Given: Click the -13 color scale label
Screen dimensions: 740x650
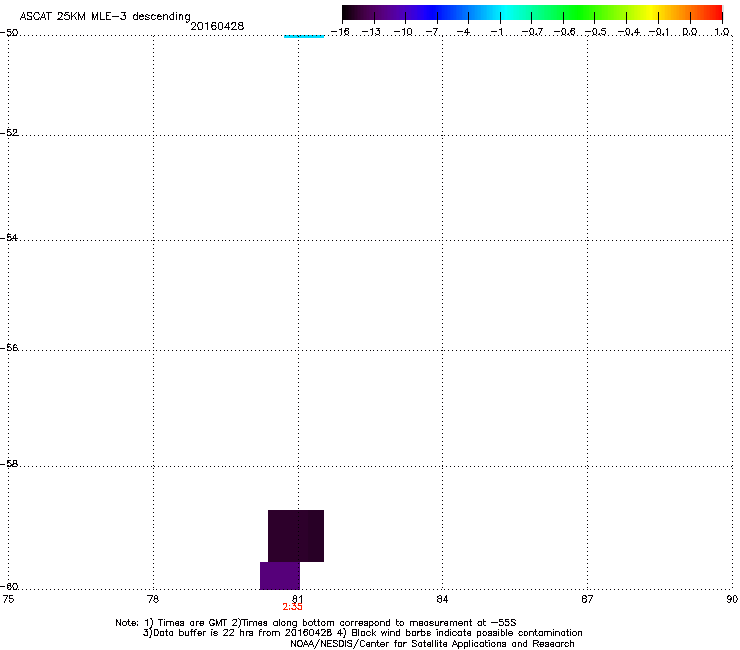Looking at the screenshot, I should 371,32.
